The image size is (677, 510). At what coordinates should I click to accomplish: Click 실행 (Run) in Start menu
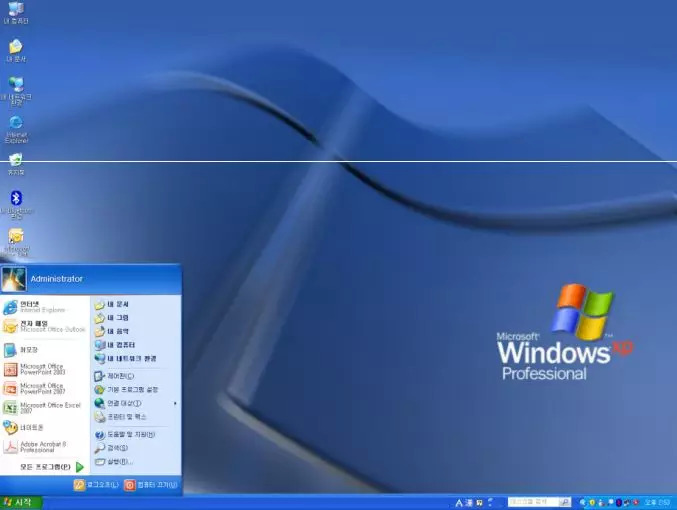click(x=118, y=461)
